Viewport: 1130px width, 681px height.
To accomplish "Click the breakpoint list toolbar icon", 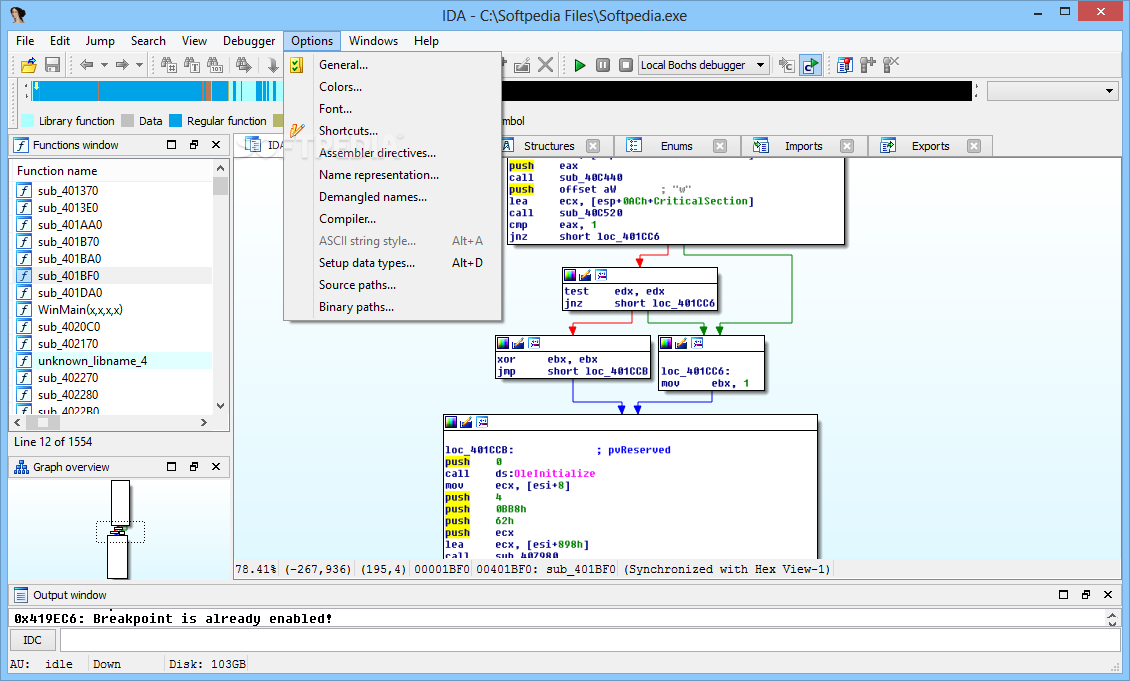I will [x=845, y=65].
